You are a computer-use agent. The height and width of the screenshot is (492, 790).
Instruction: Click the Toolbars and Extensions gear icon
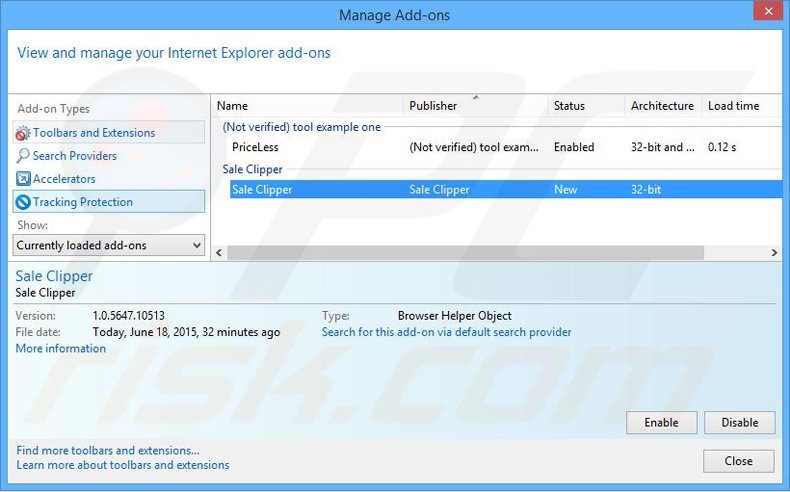tap(23, 133)
